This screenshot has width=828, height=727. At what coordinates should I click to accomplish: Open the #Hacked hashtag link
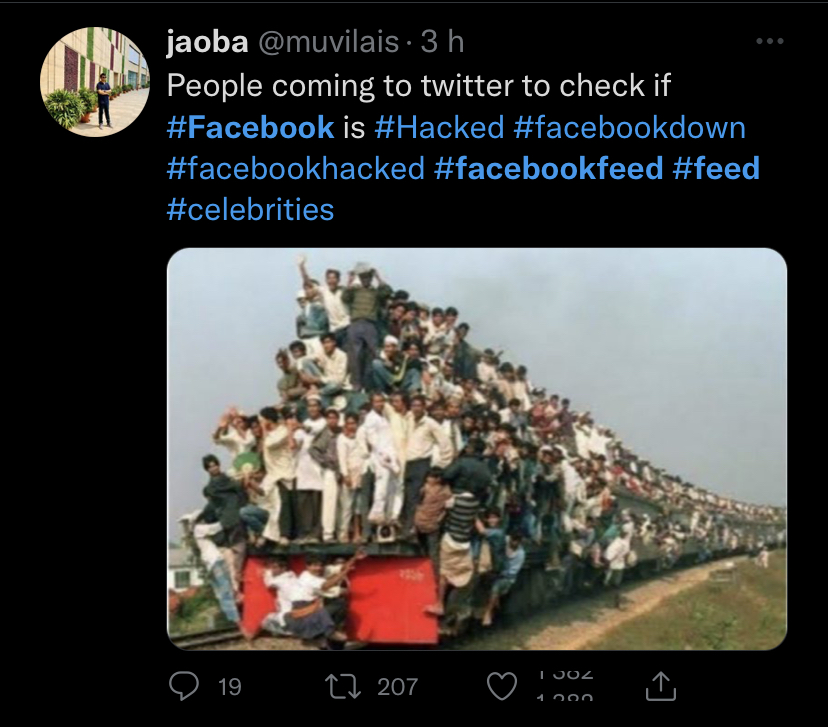(x=439, y=127)
